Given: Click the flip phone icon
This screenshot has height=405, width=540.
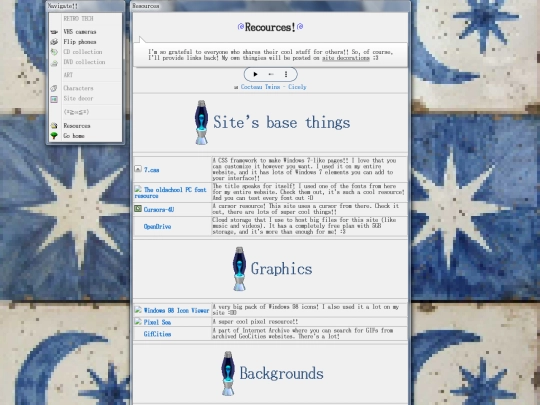Looking at the screenshot, I should point(54,42).
